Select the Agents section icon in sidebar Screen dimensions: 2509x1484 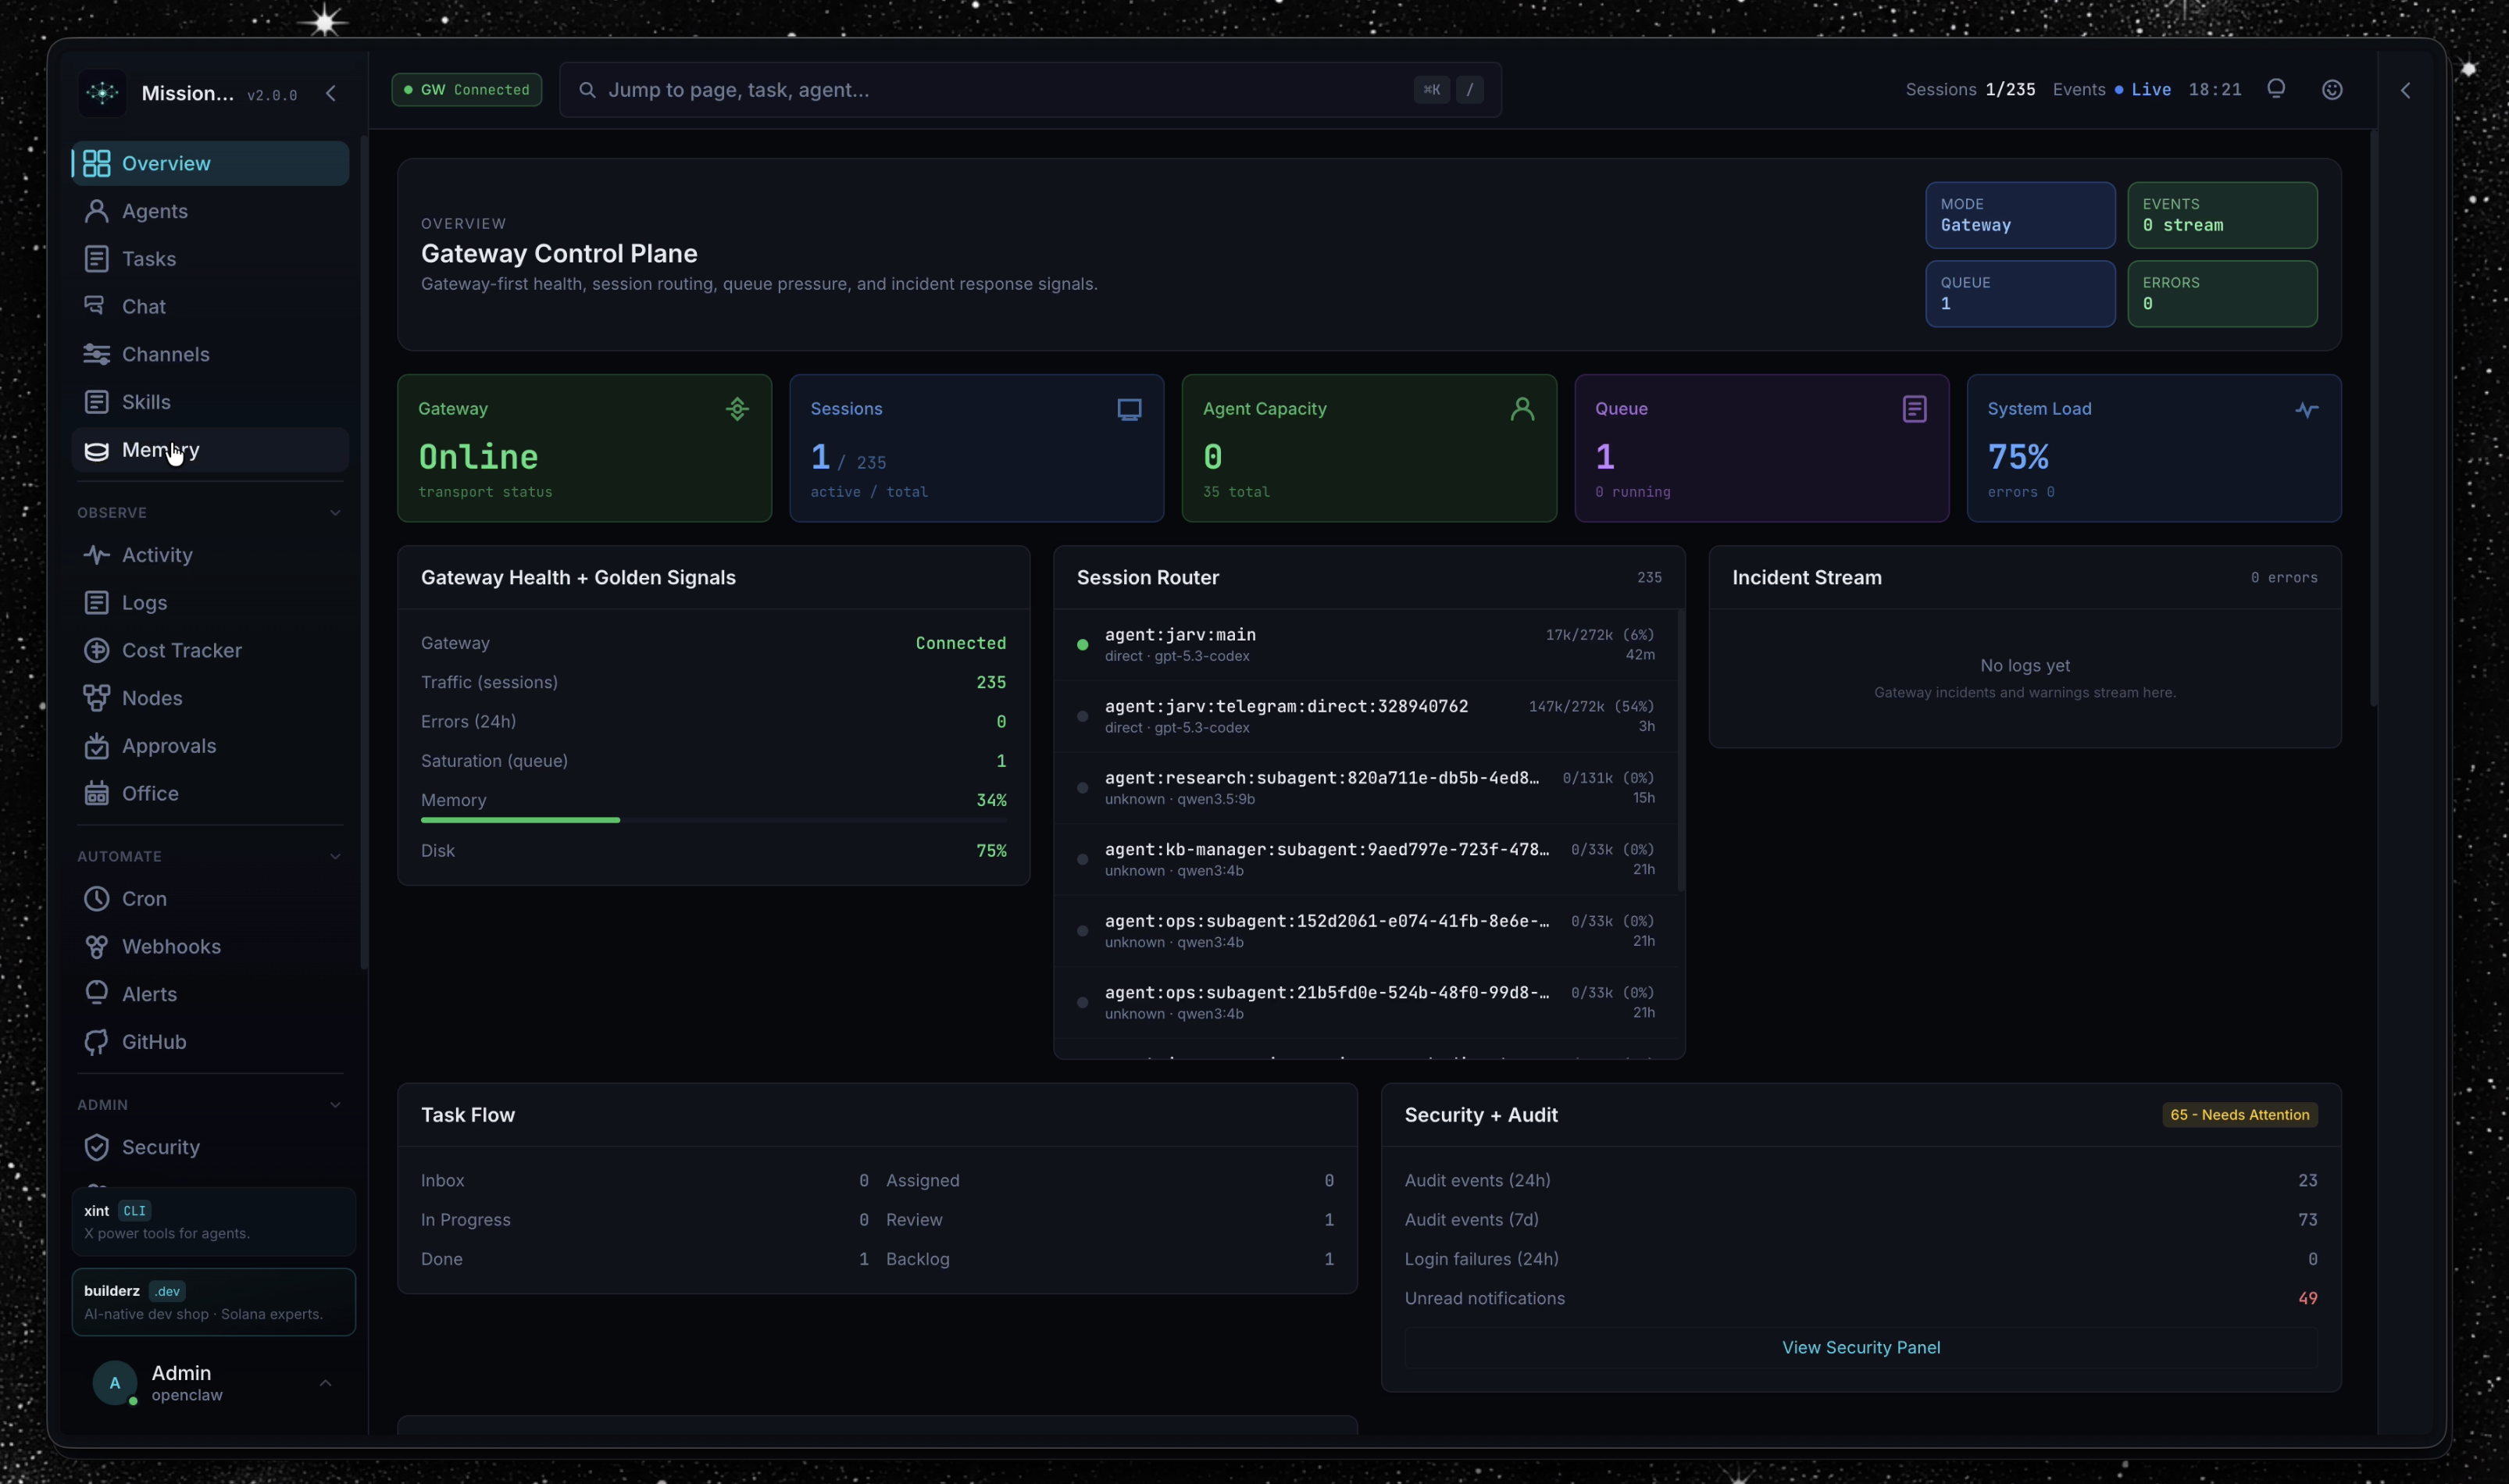(x=96, y=211)
